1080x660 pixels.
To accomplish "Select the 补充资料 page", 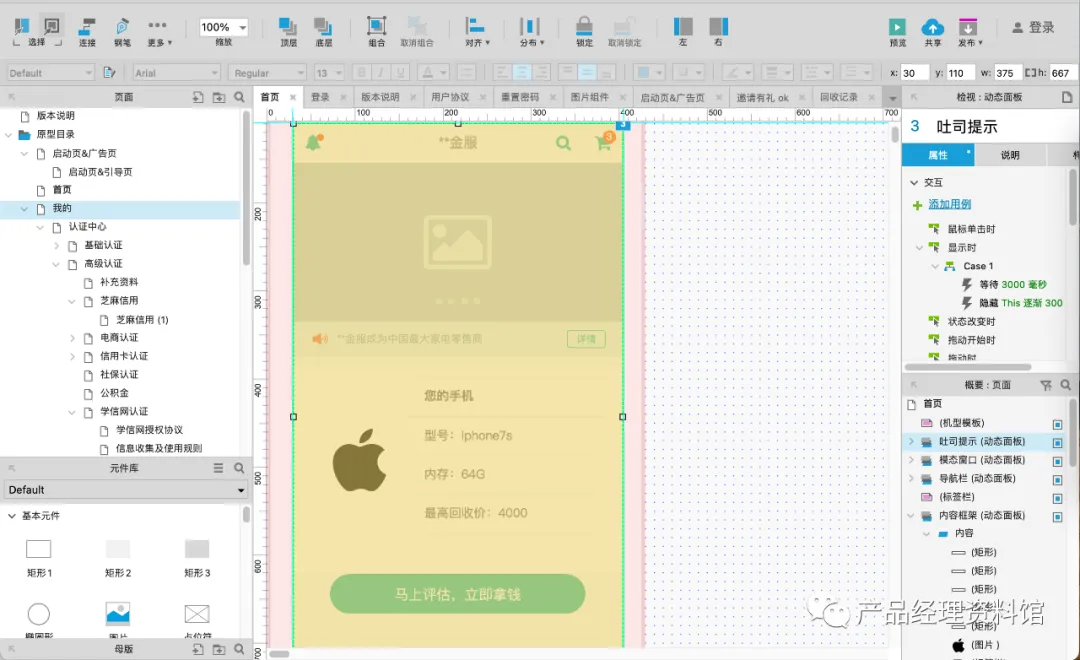I will 118,282.
